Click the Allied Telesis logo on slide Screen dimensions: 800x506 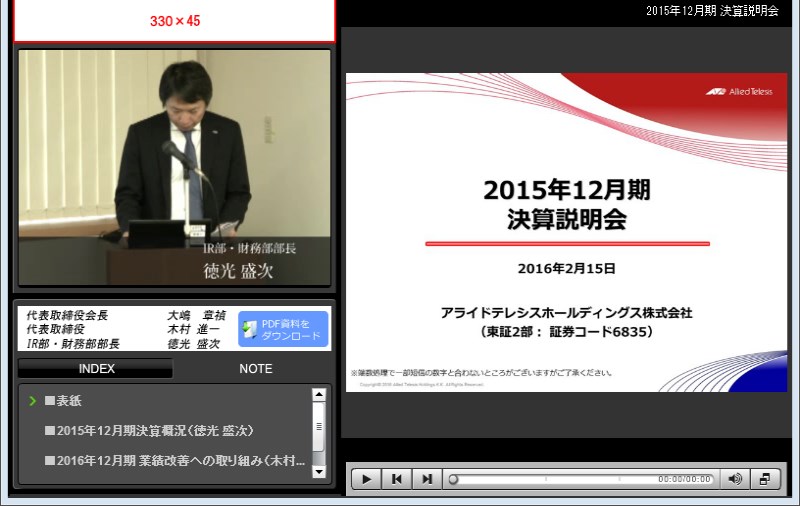[x=739, y=92]
